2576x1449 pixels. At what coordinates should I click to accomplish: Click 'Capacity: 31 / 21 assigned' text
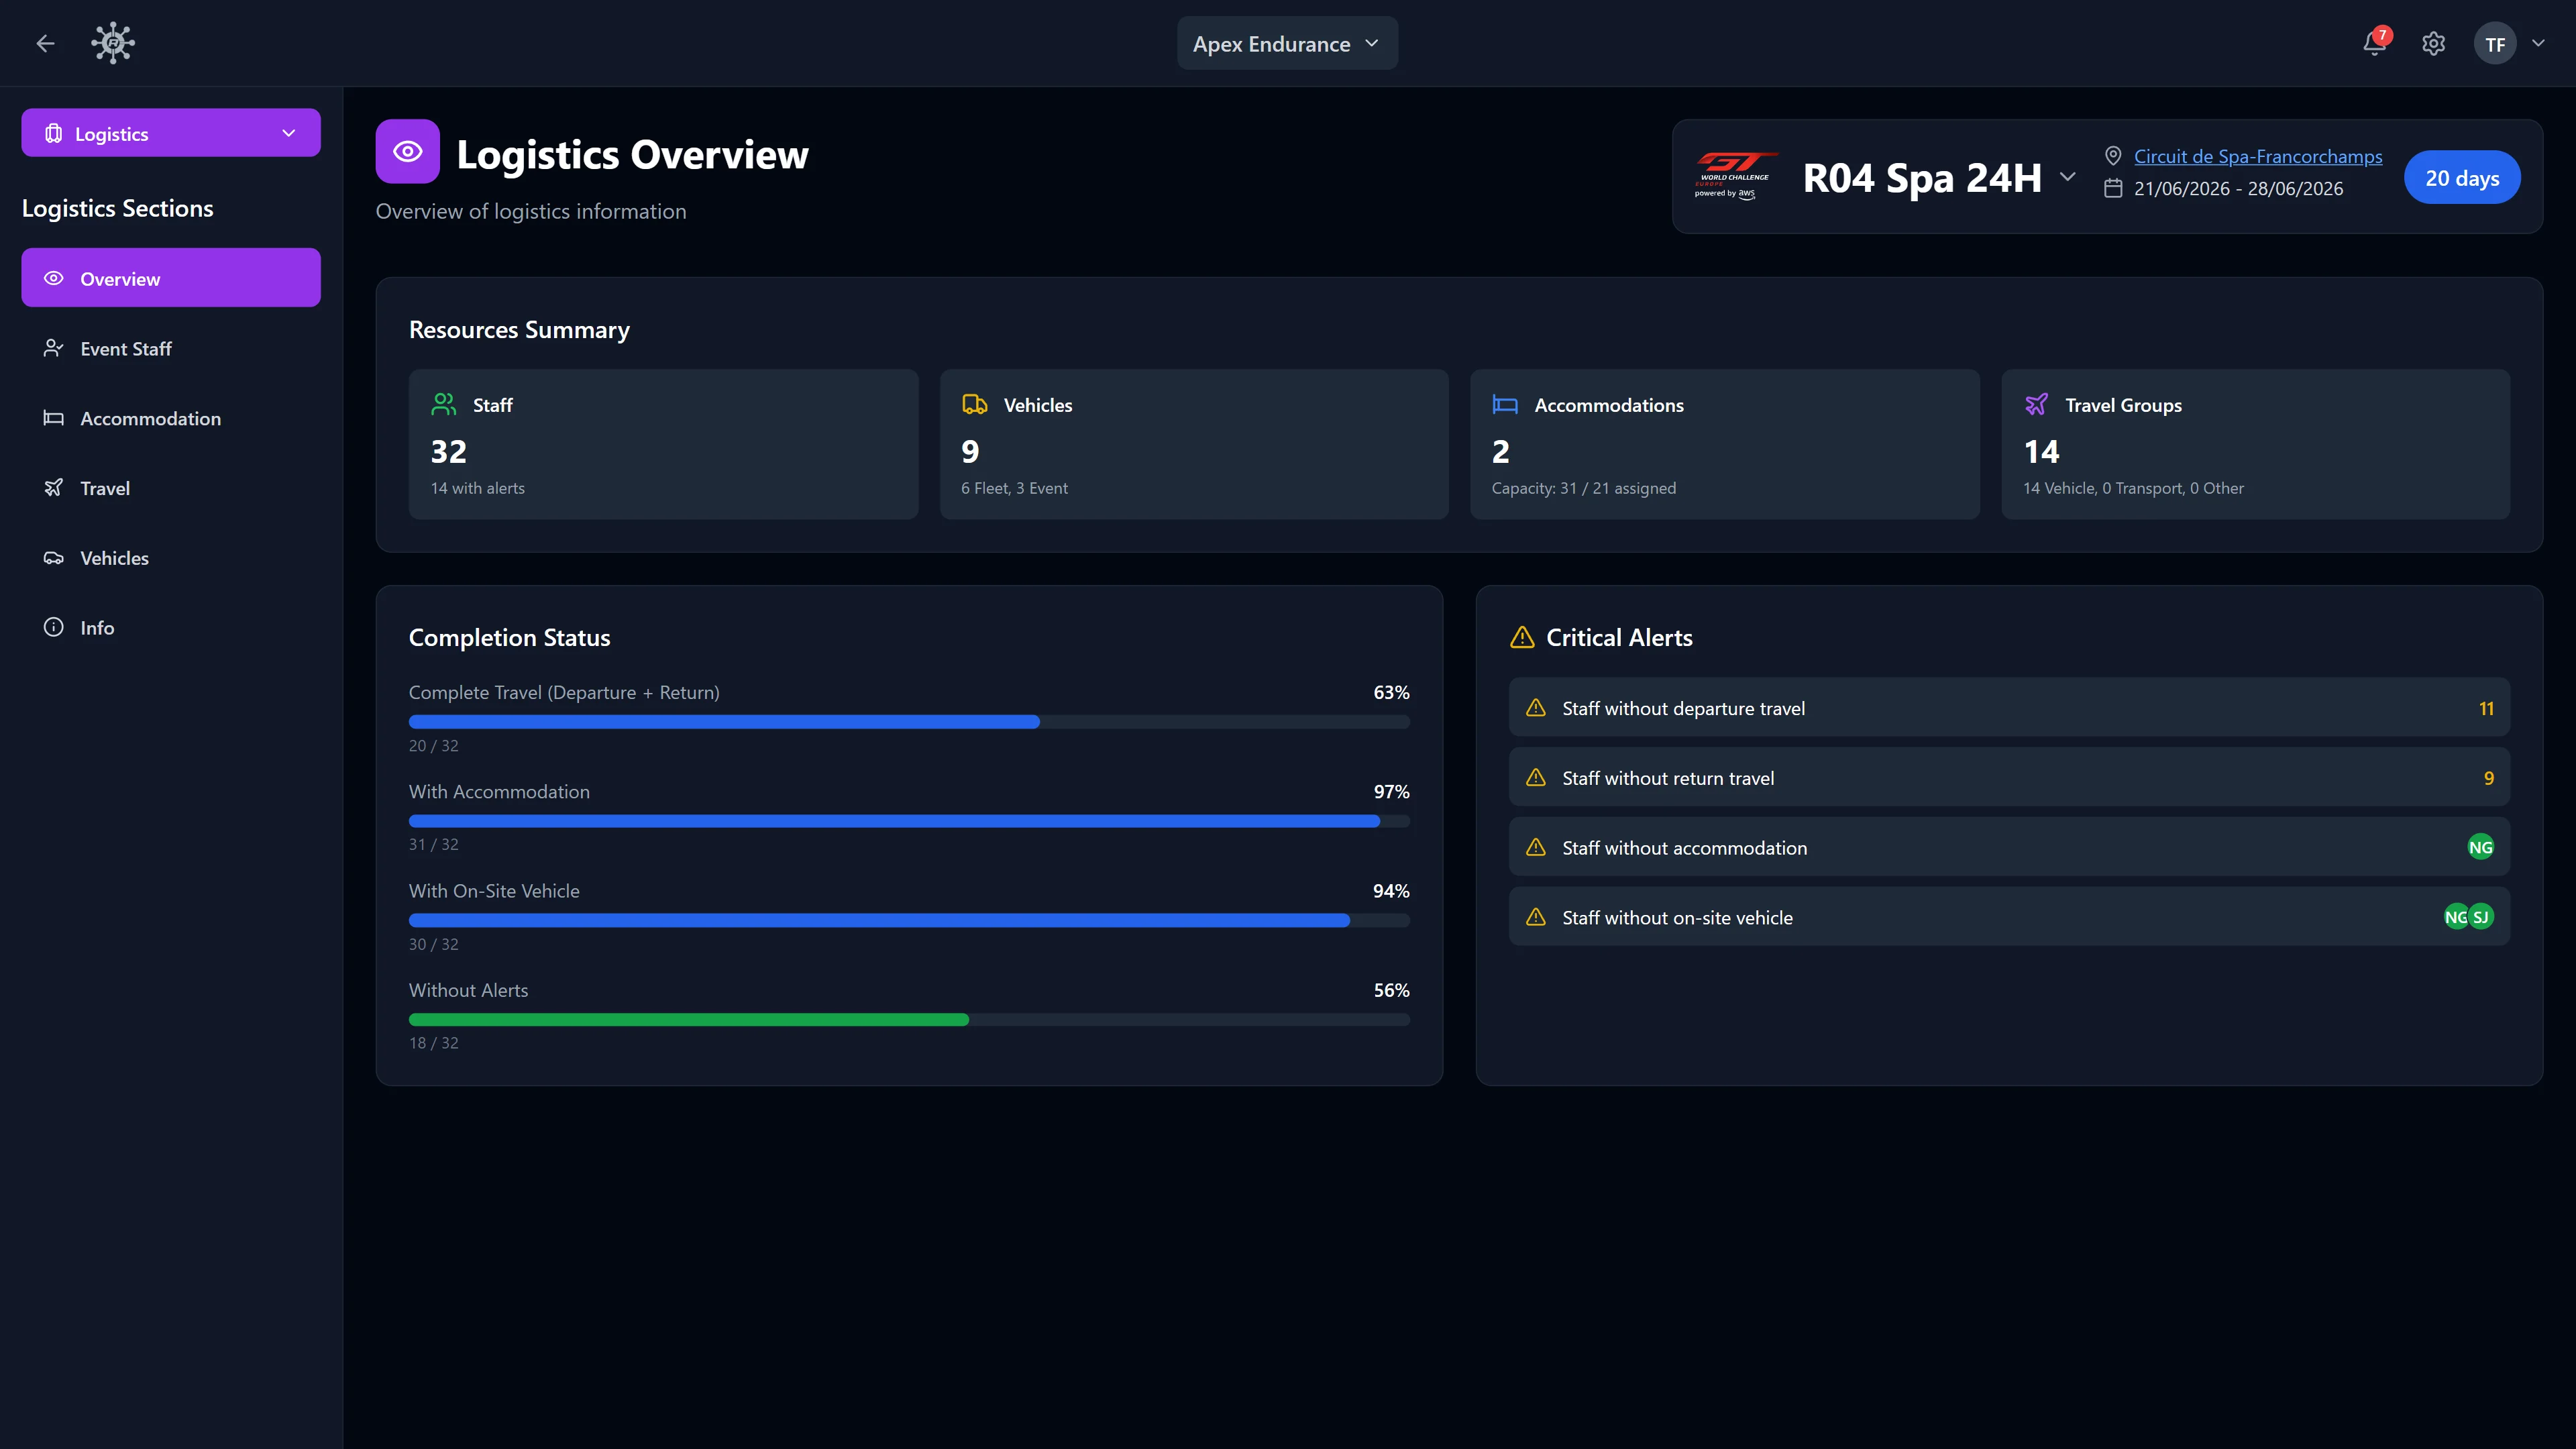[x=1584, y=488]
